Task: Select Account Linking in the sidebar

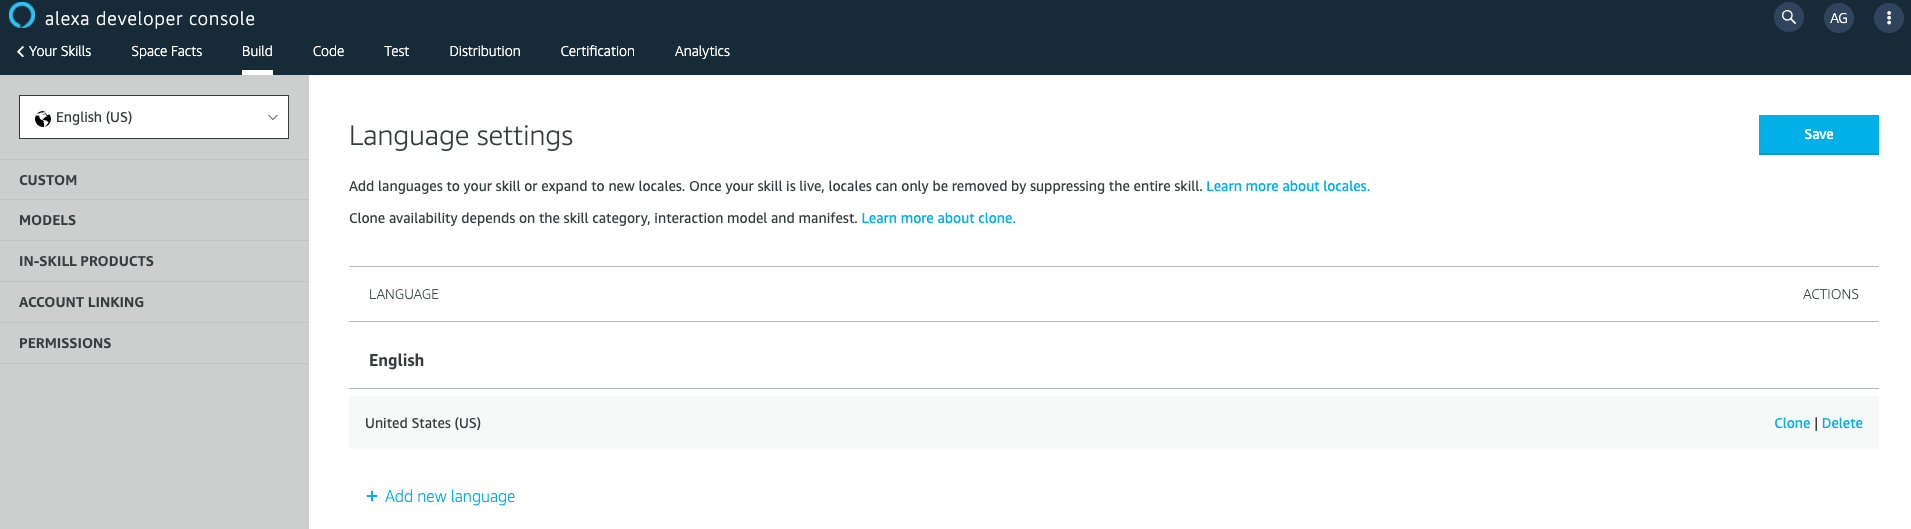Action: click(82, 302)
